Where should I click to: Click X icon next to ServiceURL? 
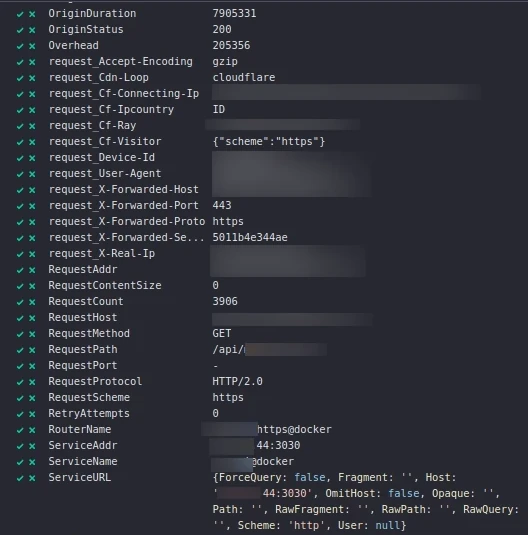[x=32, y=478]
